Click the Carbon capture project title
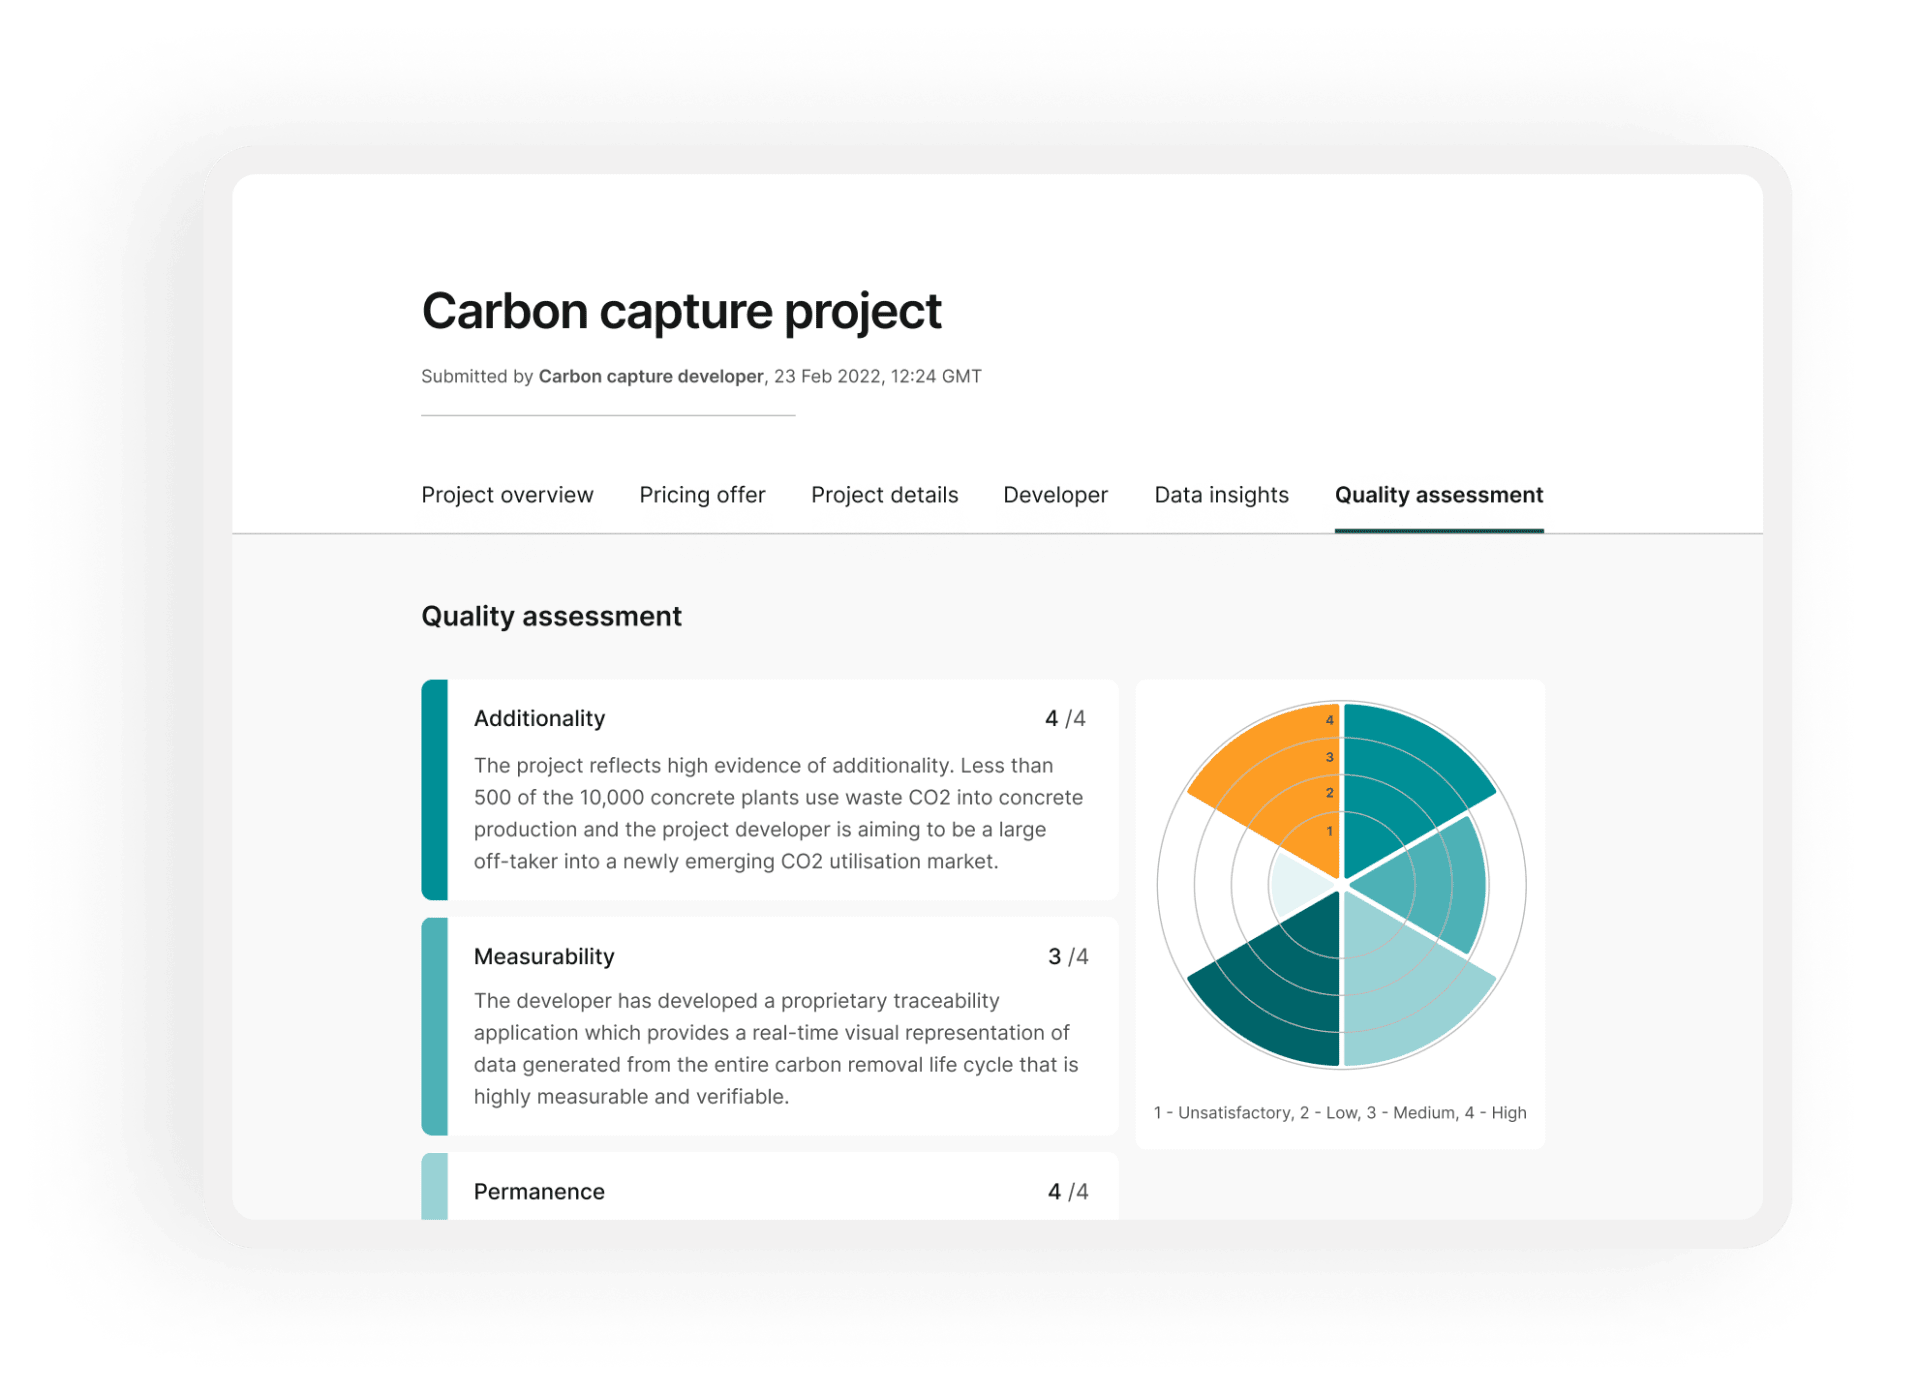Viewport: 1920px width, 1394px height. (x=681, y=311)
